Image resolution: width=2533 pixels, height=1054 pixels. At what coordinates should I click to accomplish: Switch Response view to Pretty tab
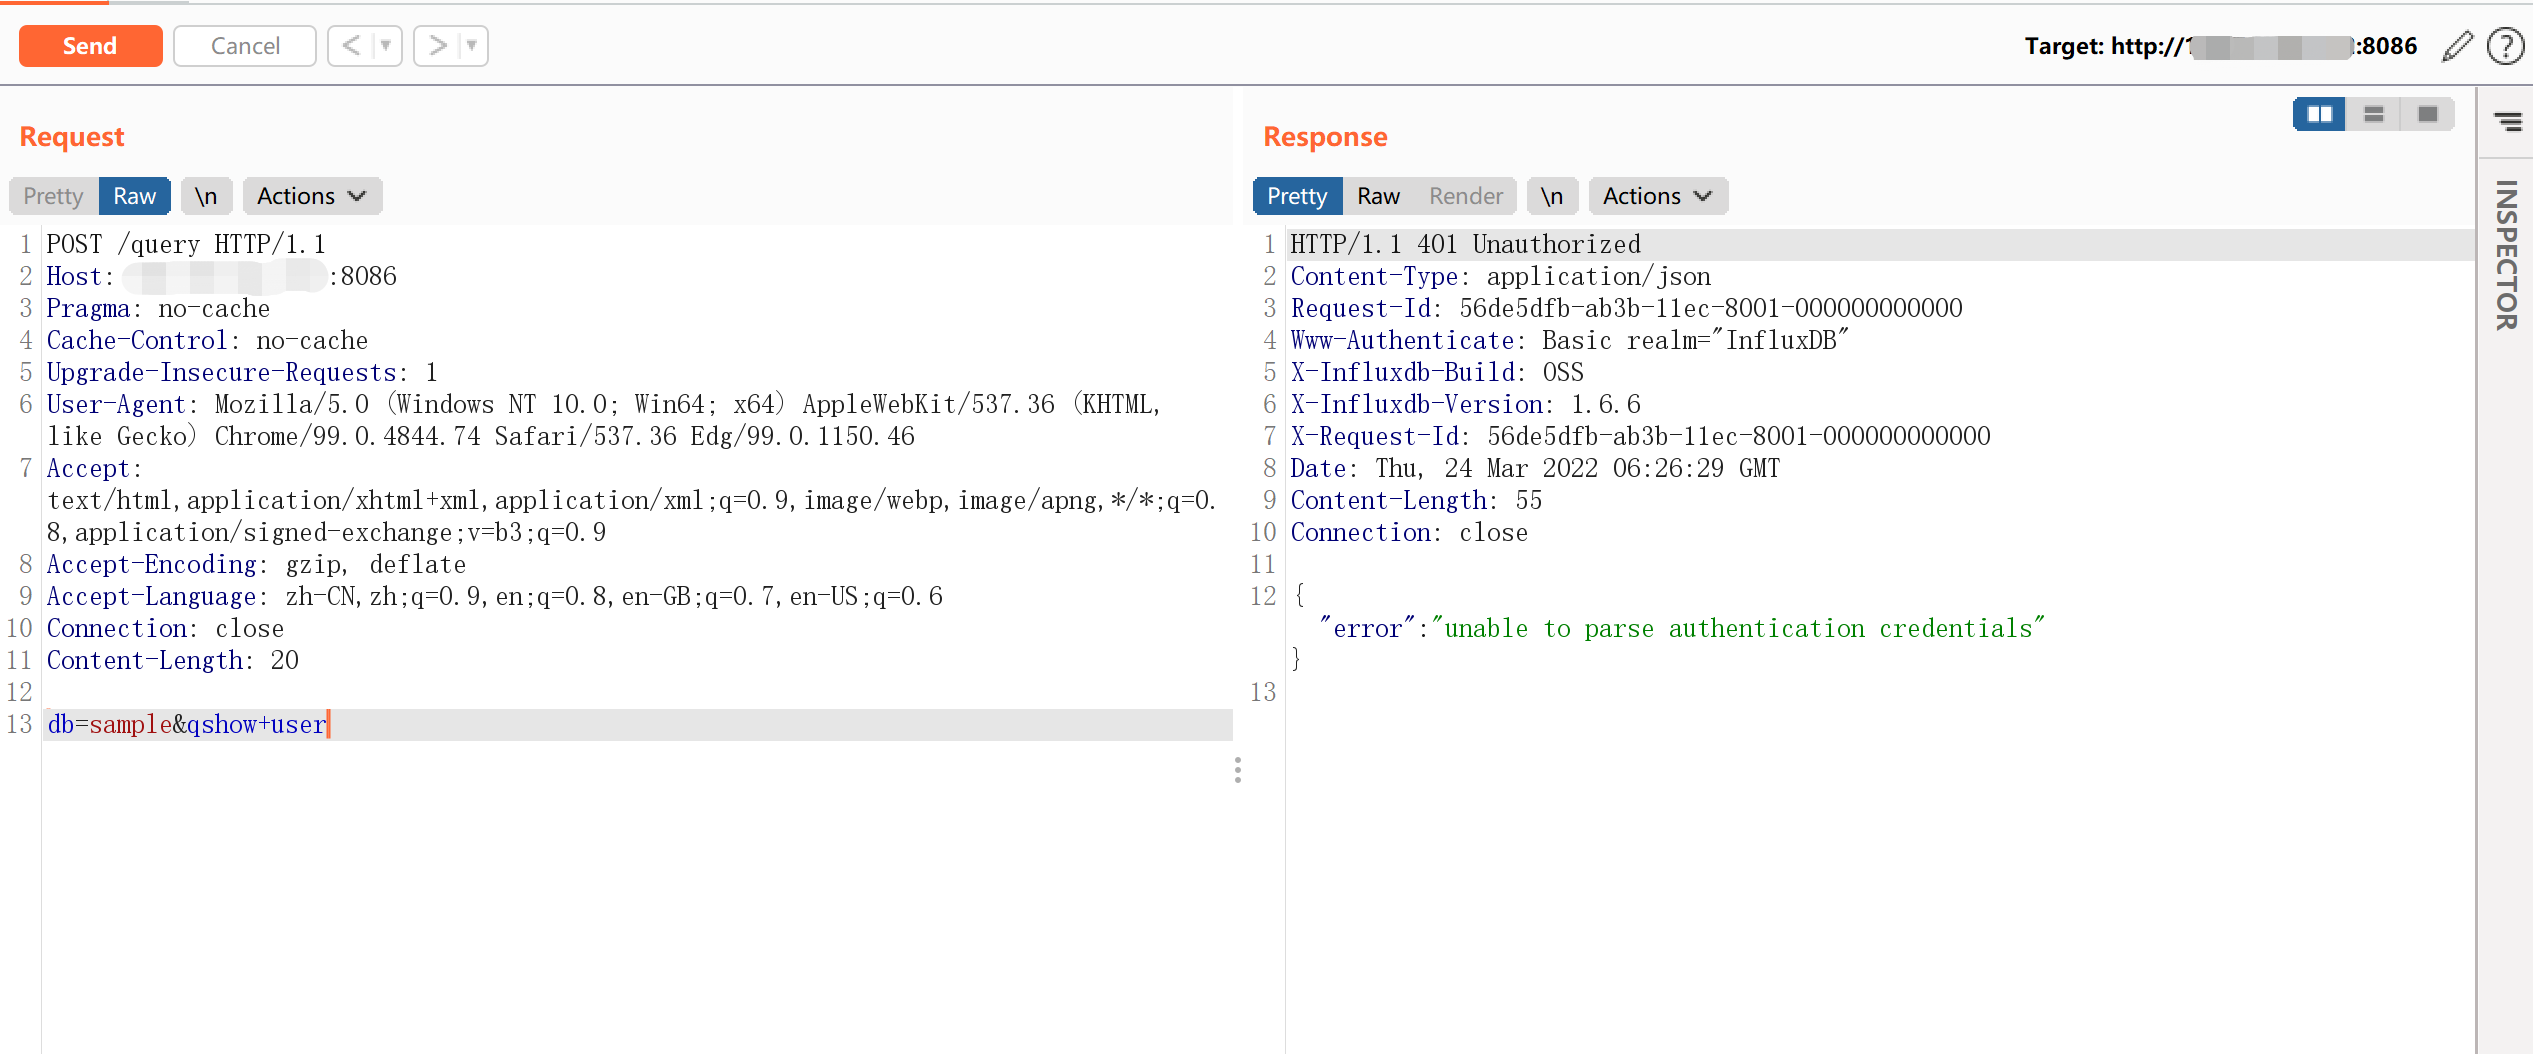pyautogui.click(x=1297, y=196)
